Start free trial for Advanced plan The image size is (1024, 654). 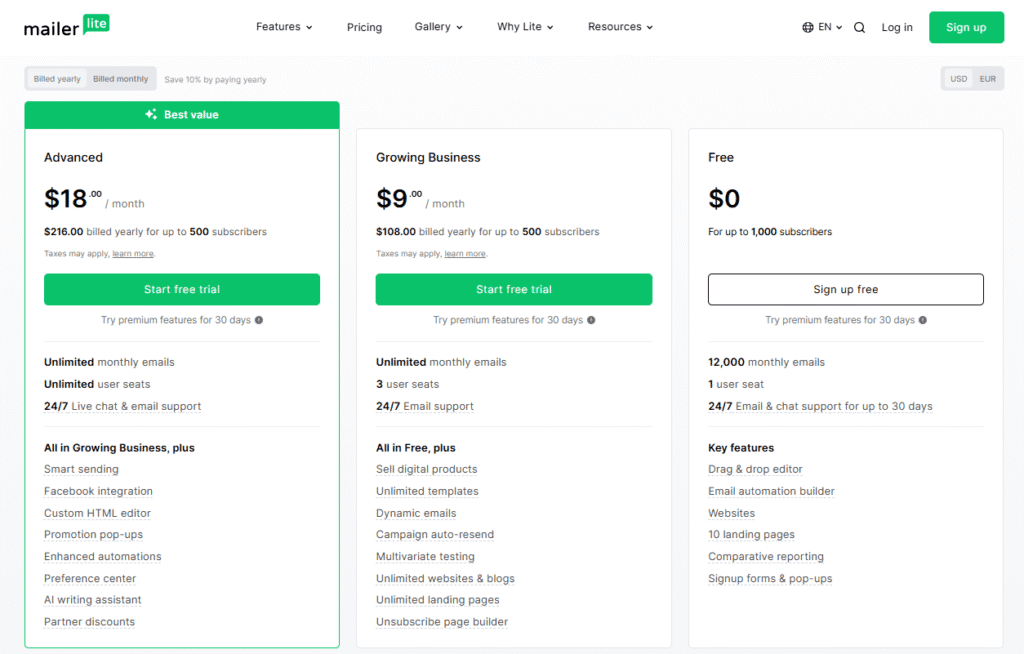click(182, 289)
